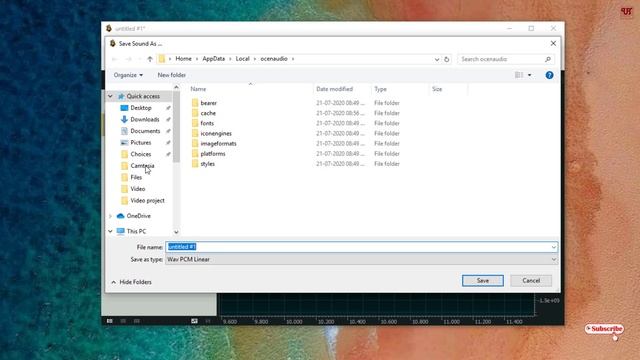Select OneDrive in sidebar
This screenshot has width=640, height=360.
click(x=138, y=216)
